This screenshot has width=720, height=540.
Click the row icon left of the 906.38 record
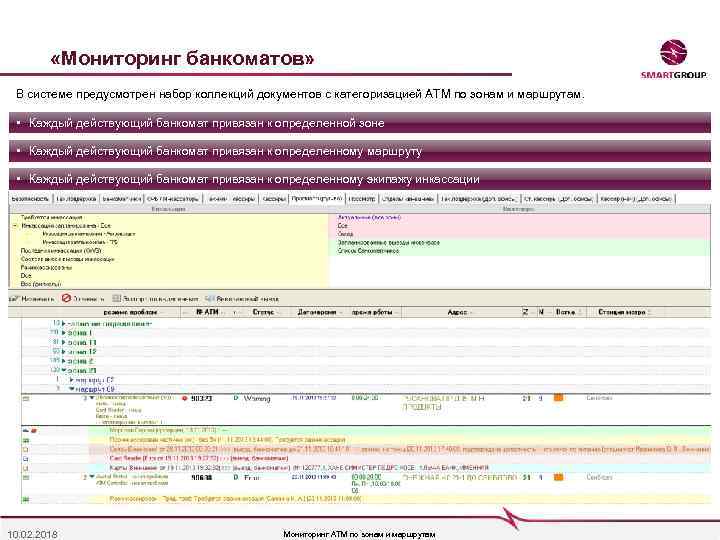click(26, 478)
